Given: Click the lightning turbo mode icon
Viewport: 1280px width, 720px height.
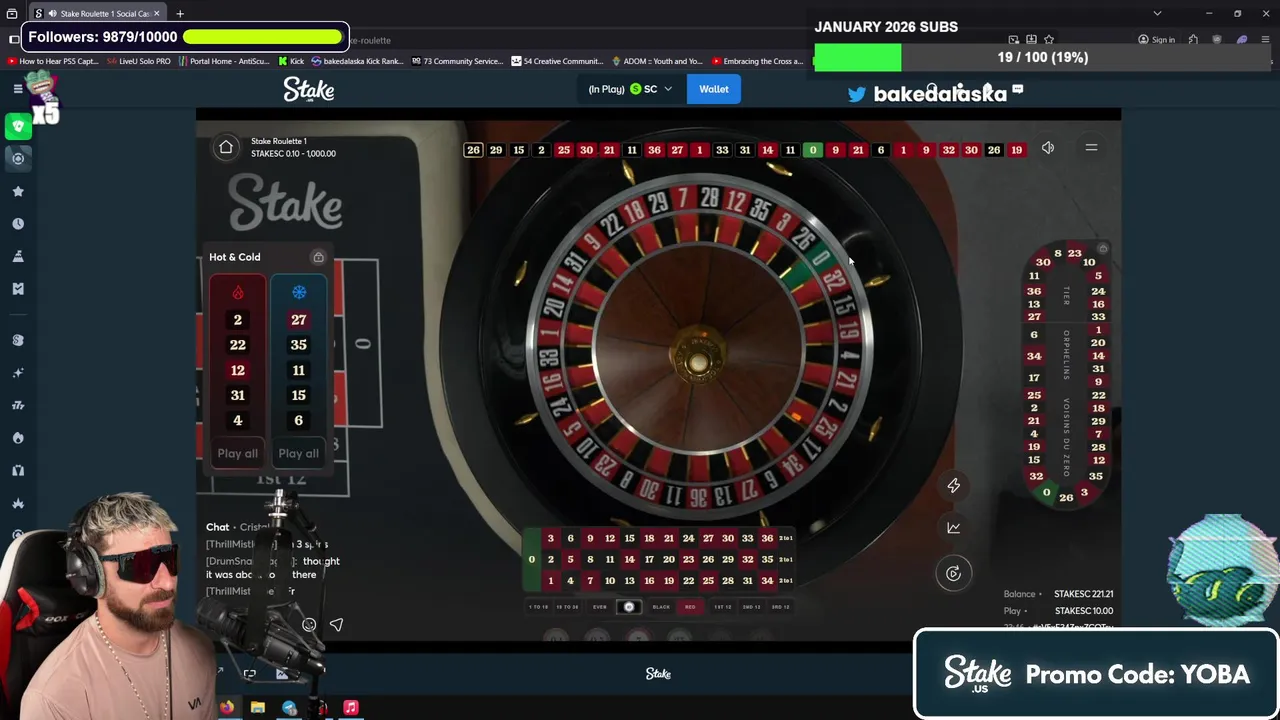Looking at the screenshot, I should [954, 486].
